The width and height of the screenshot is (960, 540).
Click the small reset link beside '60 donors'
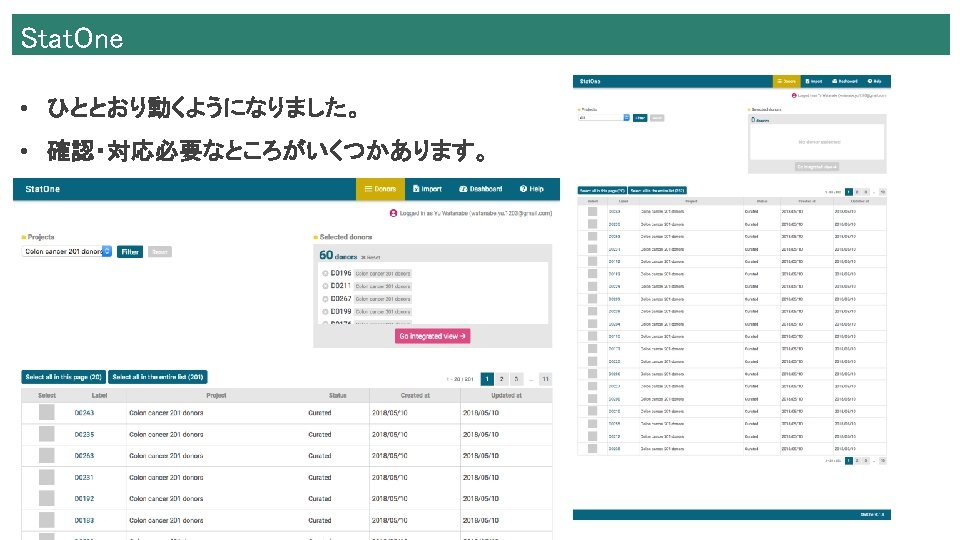point(371,258)
